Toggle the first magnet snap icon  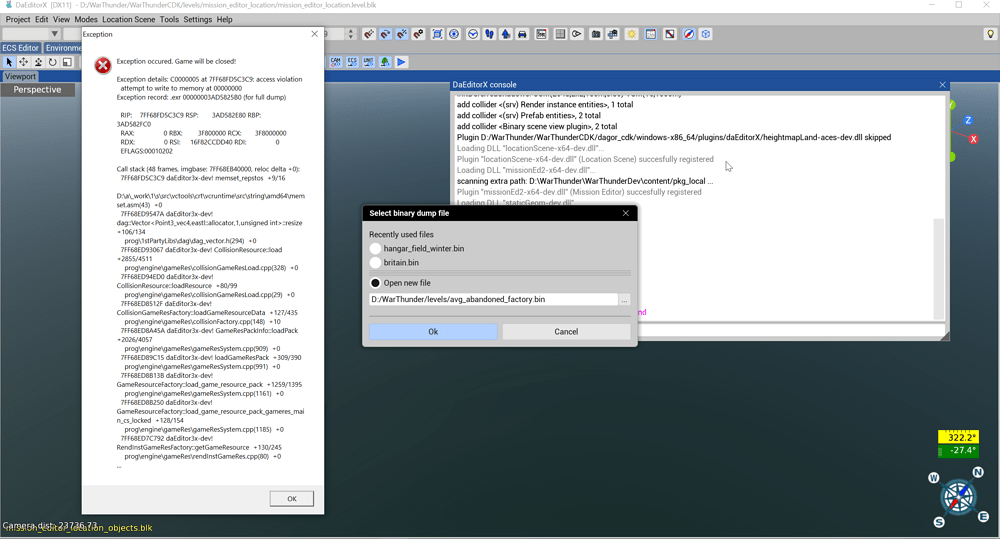pyautogui.click(x=369, y=34)
